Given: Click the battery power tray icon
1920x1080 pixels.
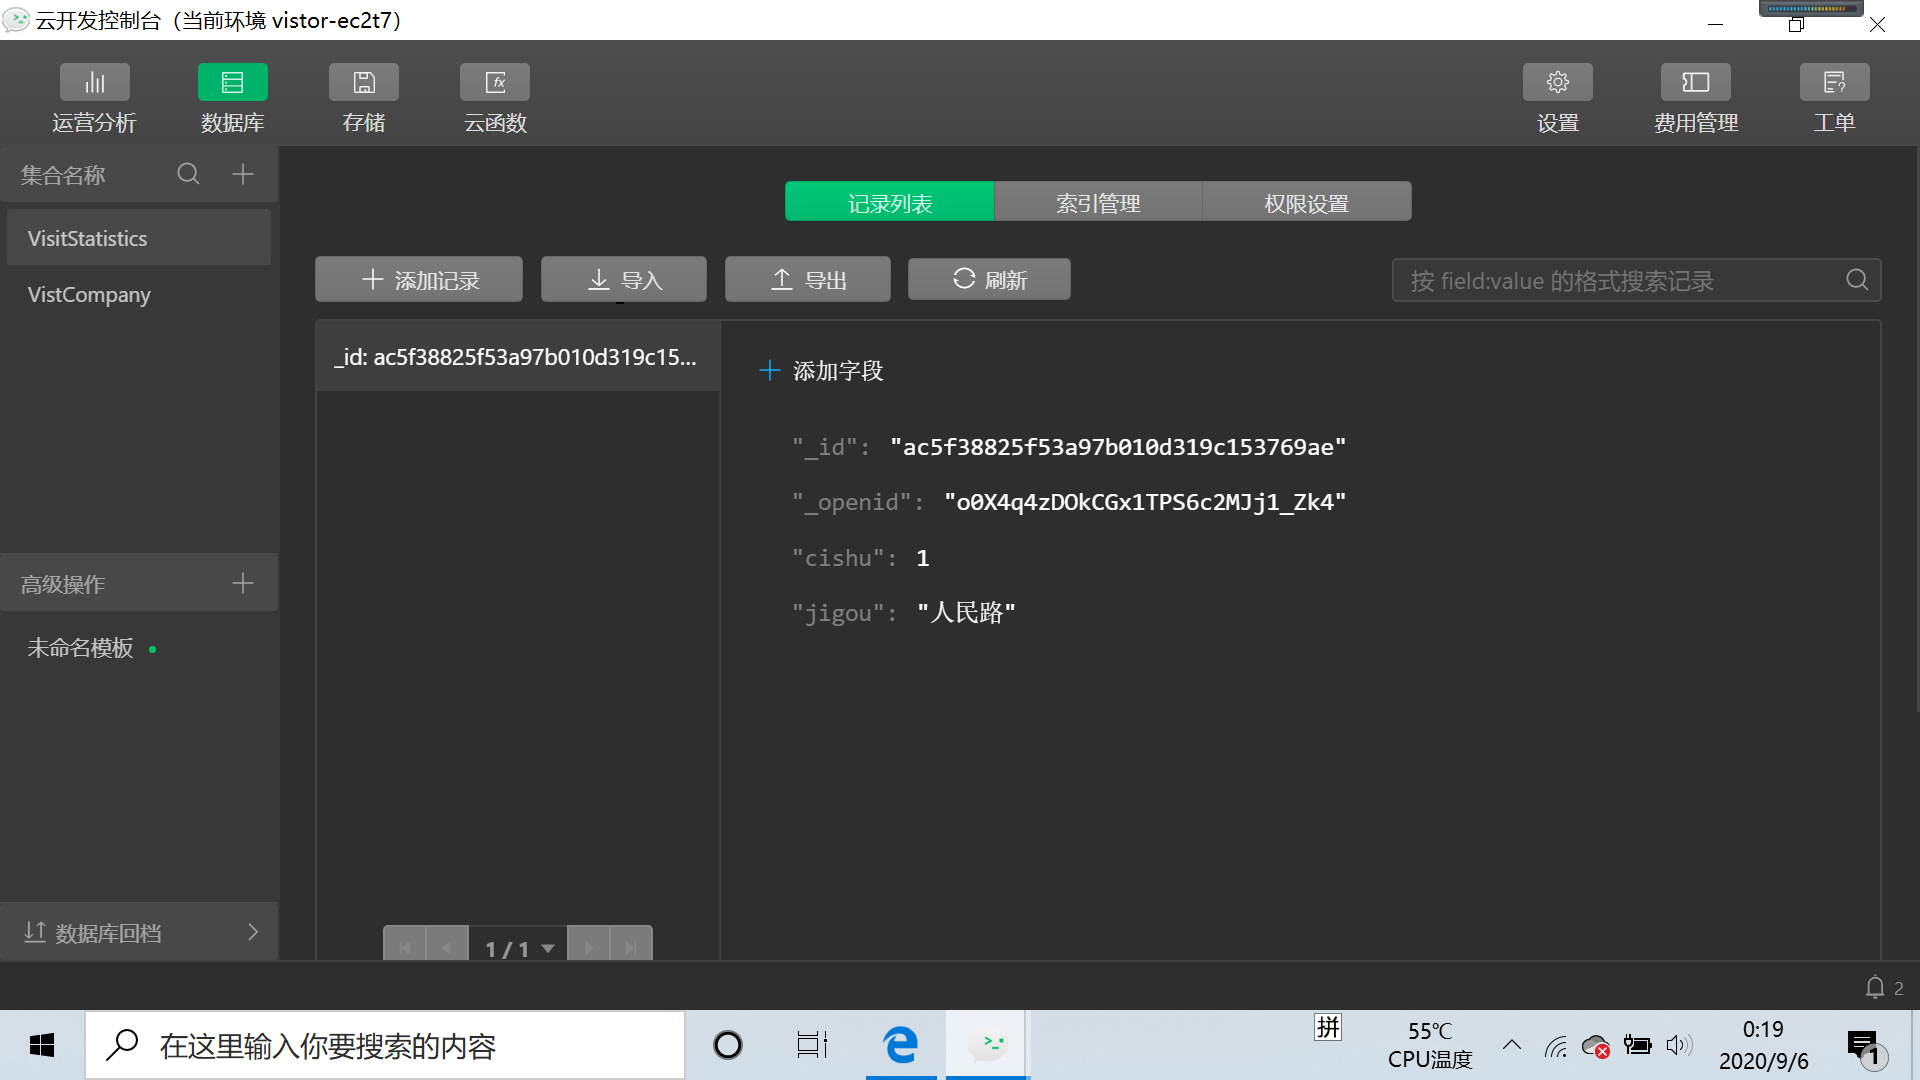Looking at the screenshot, I should pos(1638,1046).
